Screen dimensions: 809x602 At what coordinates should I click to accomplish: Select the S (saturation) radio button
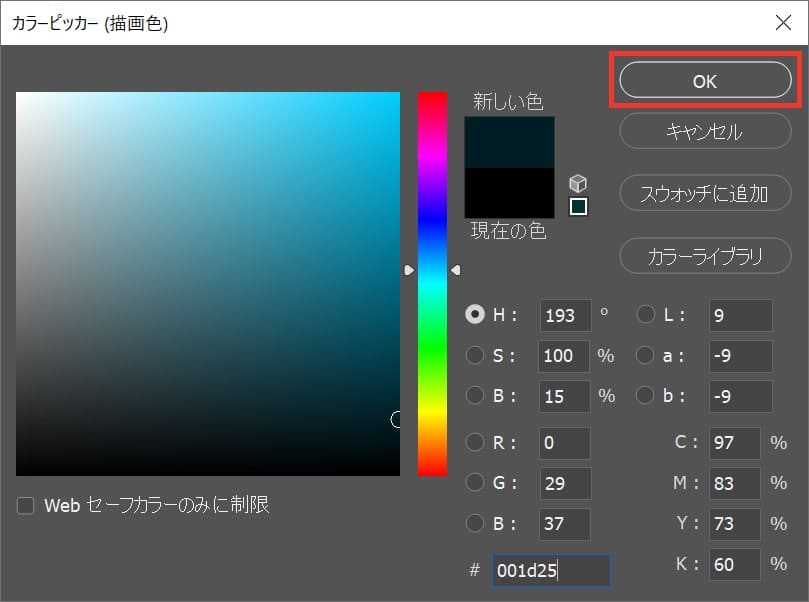click(x=475, y=355)
